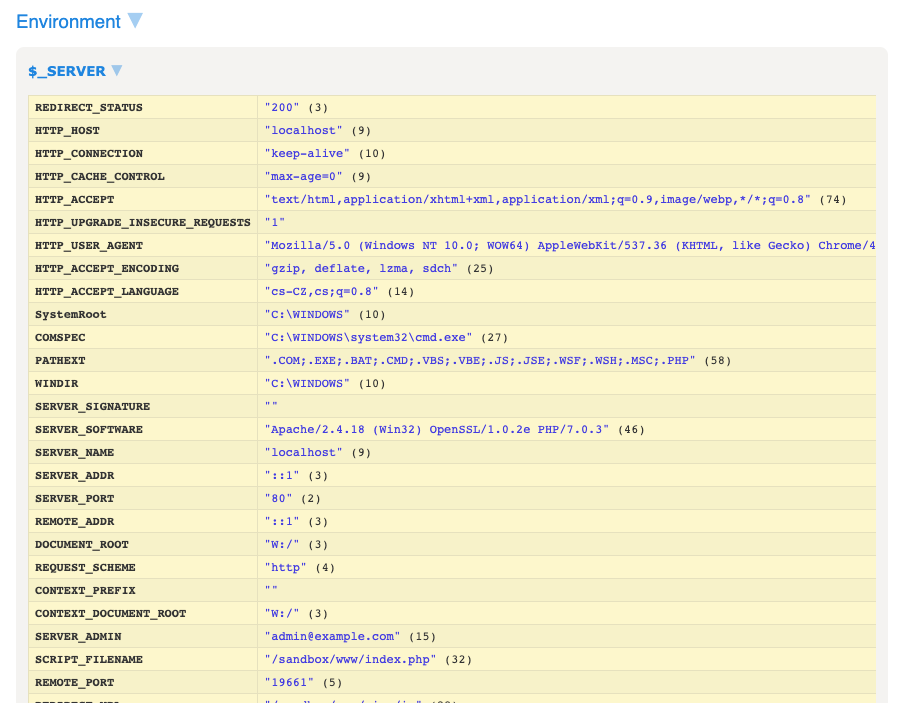The width and height of the screenshot is (901, 703).
Task: Select the "80" port value
Action: click(278, 498)
